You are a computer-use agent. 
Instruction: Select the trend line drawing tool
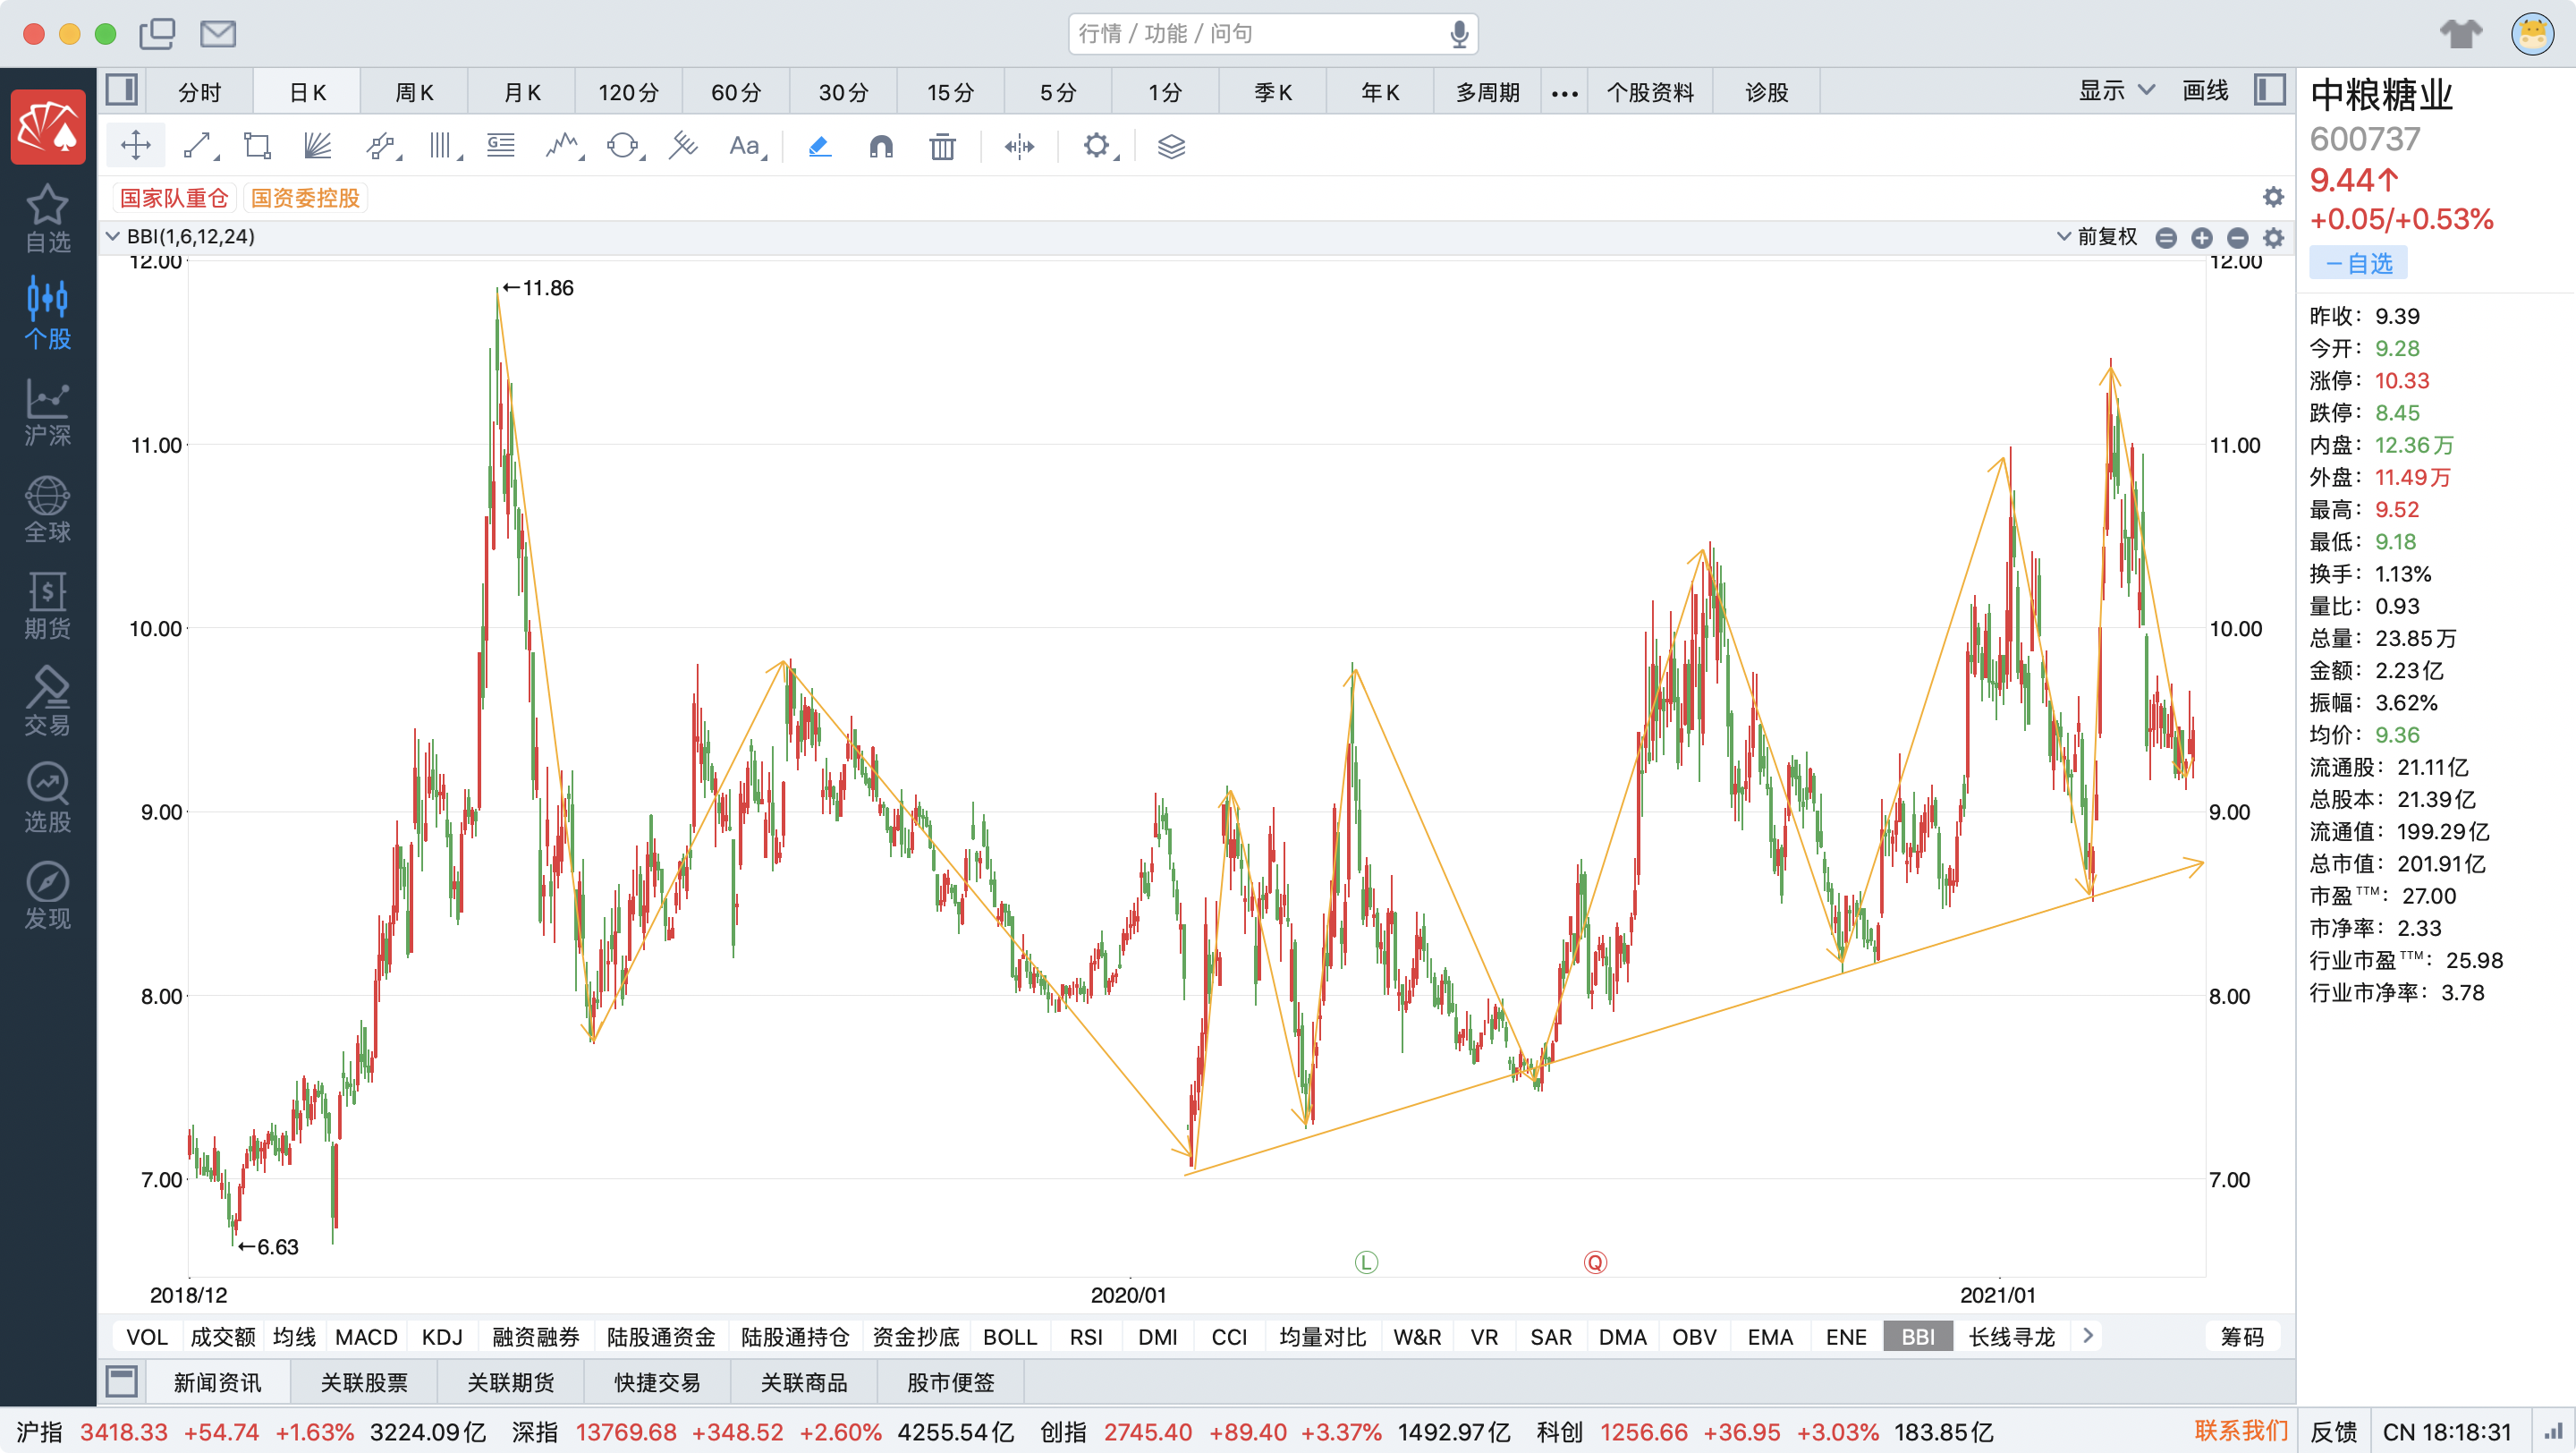[x=197, y=146]
